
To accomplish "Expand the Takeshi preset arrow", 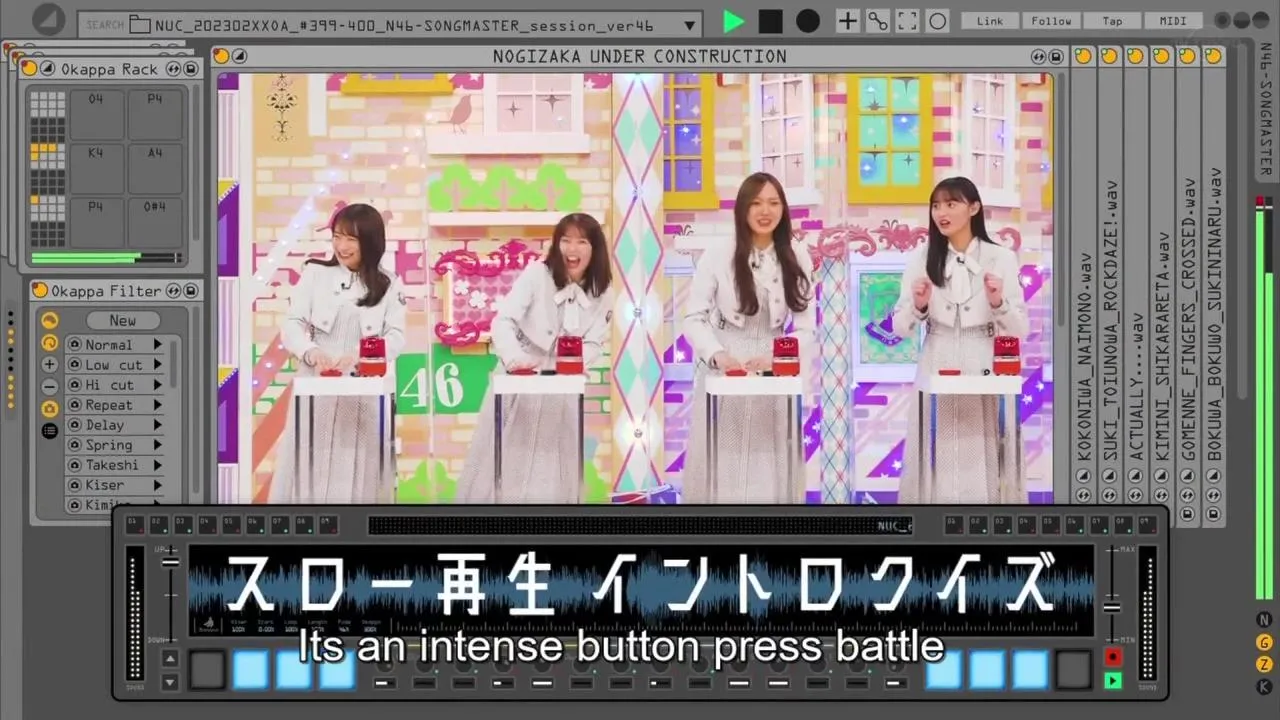I will [157, 465].
